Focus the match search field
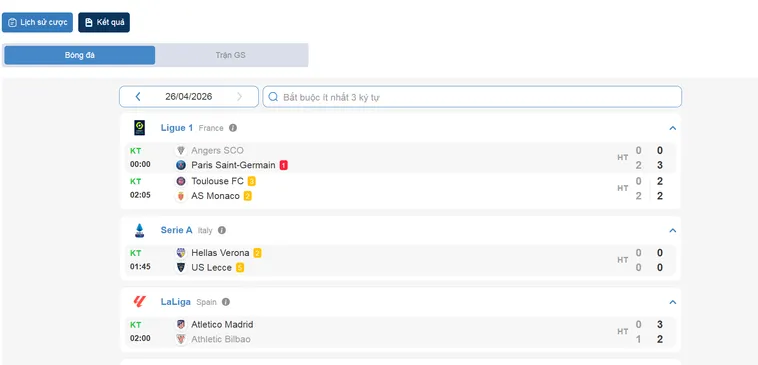The height and width of the screenshot is (365, 758). pyautogui.click(x=472, y=97)
